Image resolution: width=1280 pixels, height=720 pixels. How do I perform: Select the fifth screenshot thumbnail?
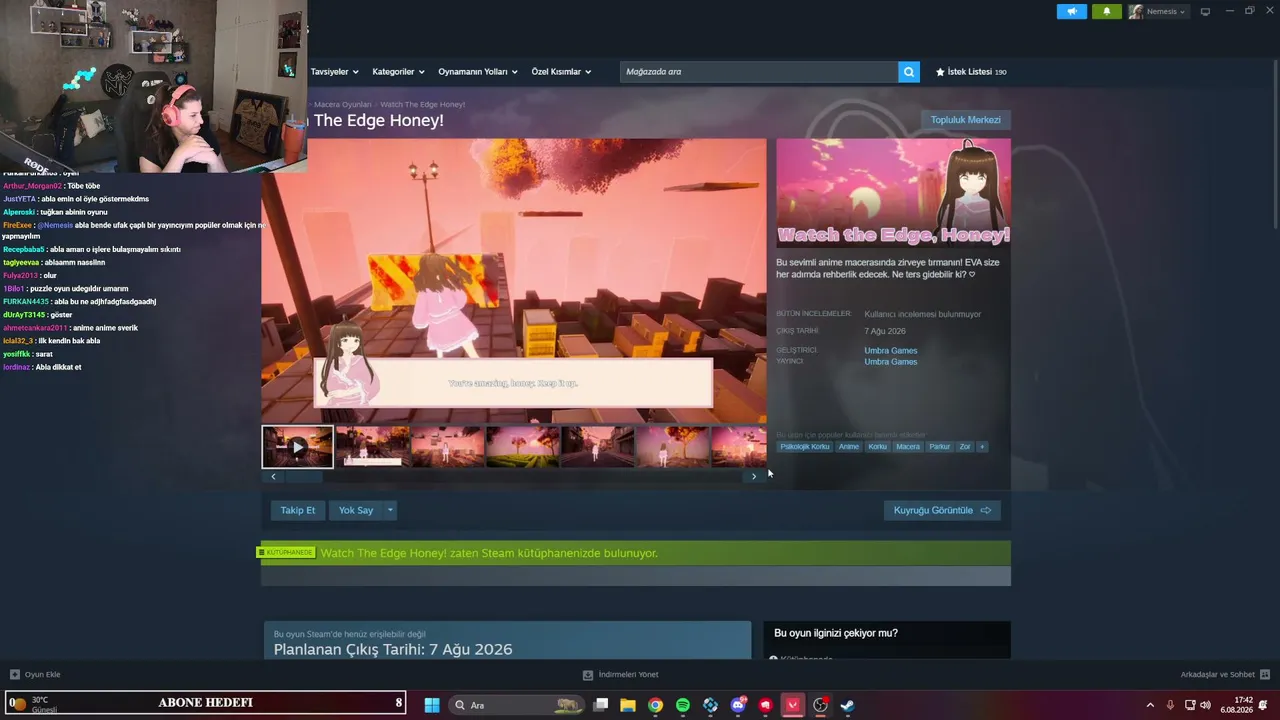[x=598, y=447]
